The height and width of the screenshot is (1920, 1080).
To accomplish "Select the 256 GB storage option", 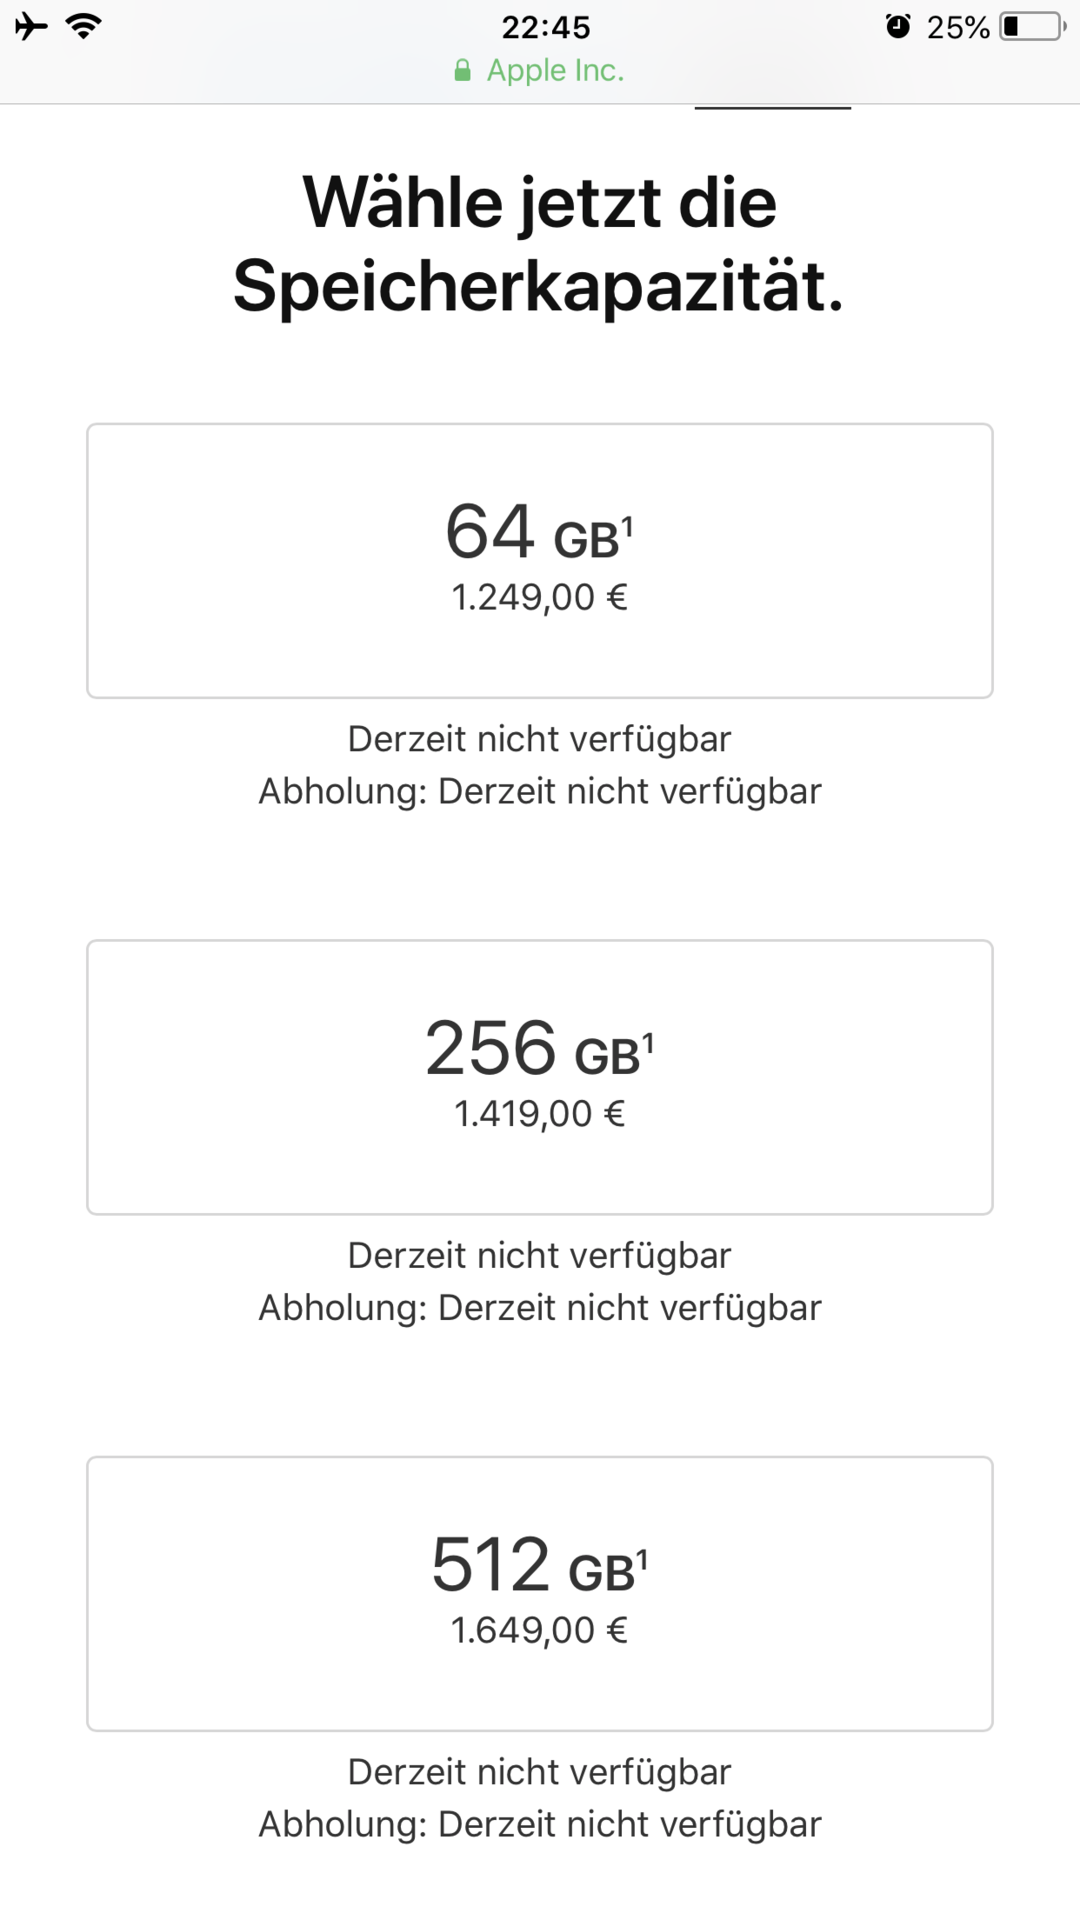I will [x=540, y=1077].
